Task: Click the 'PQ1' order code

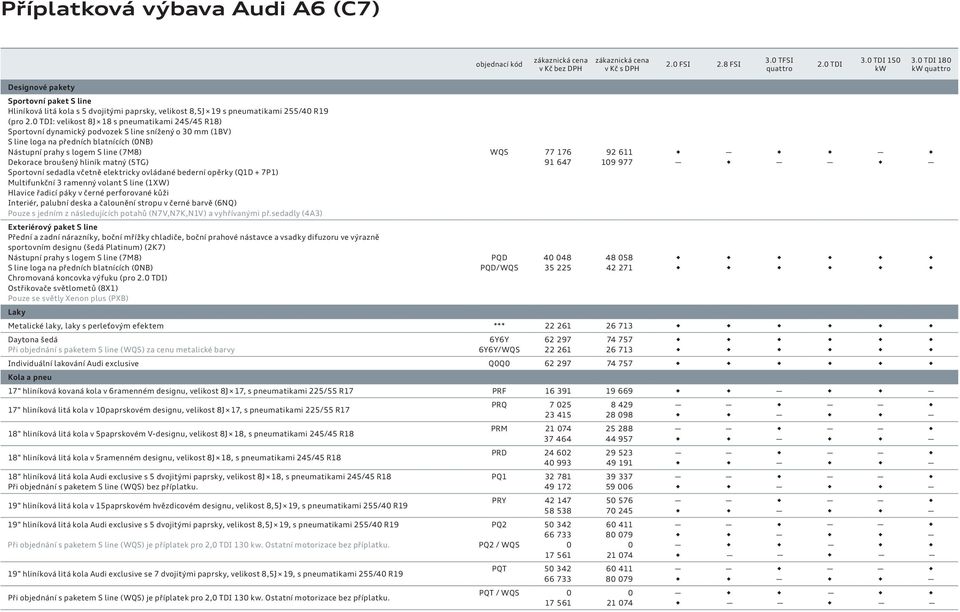Action: coord(499,477)
